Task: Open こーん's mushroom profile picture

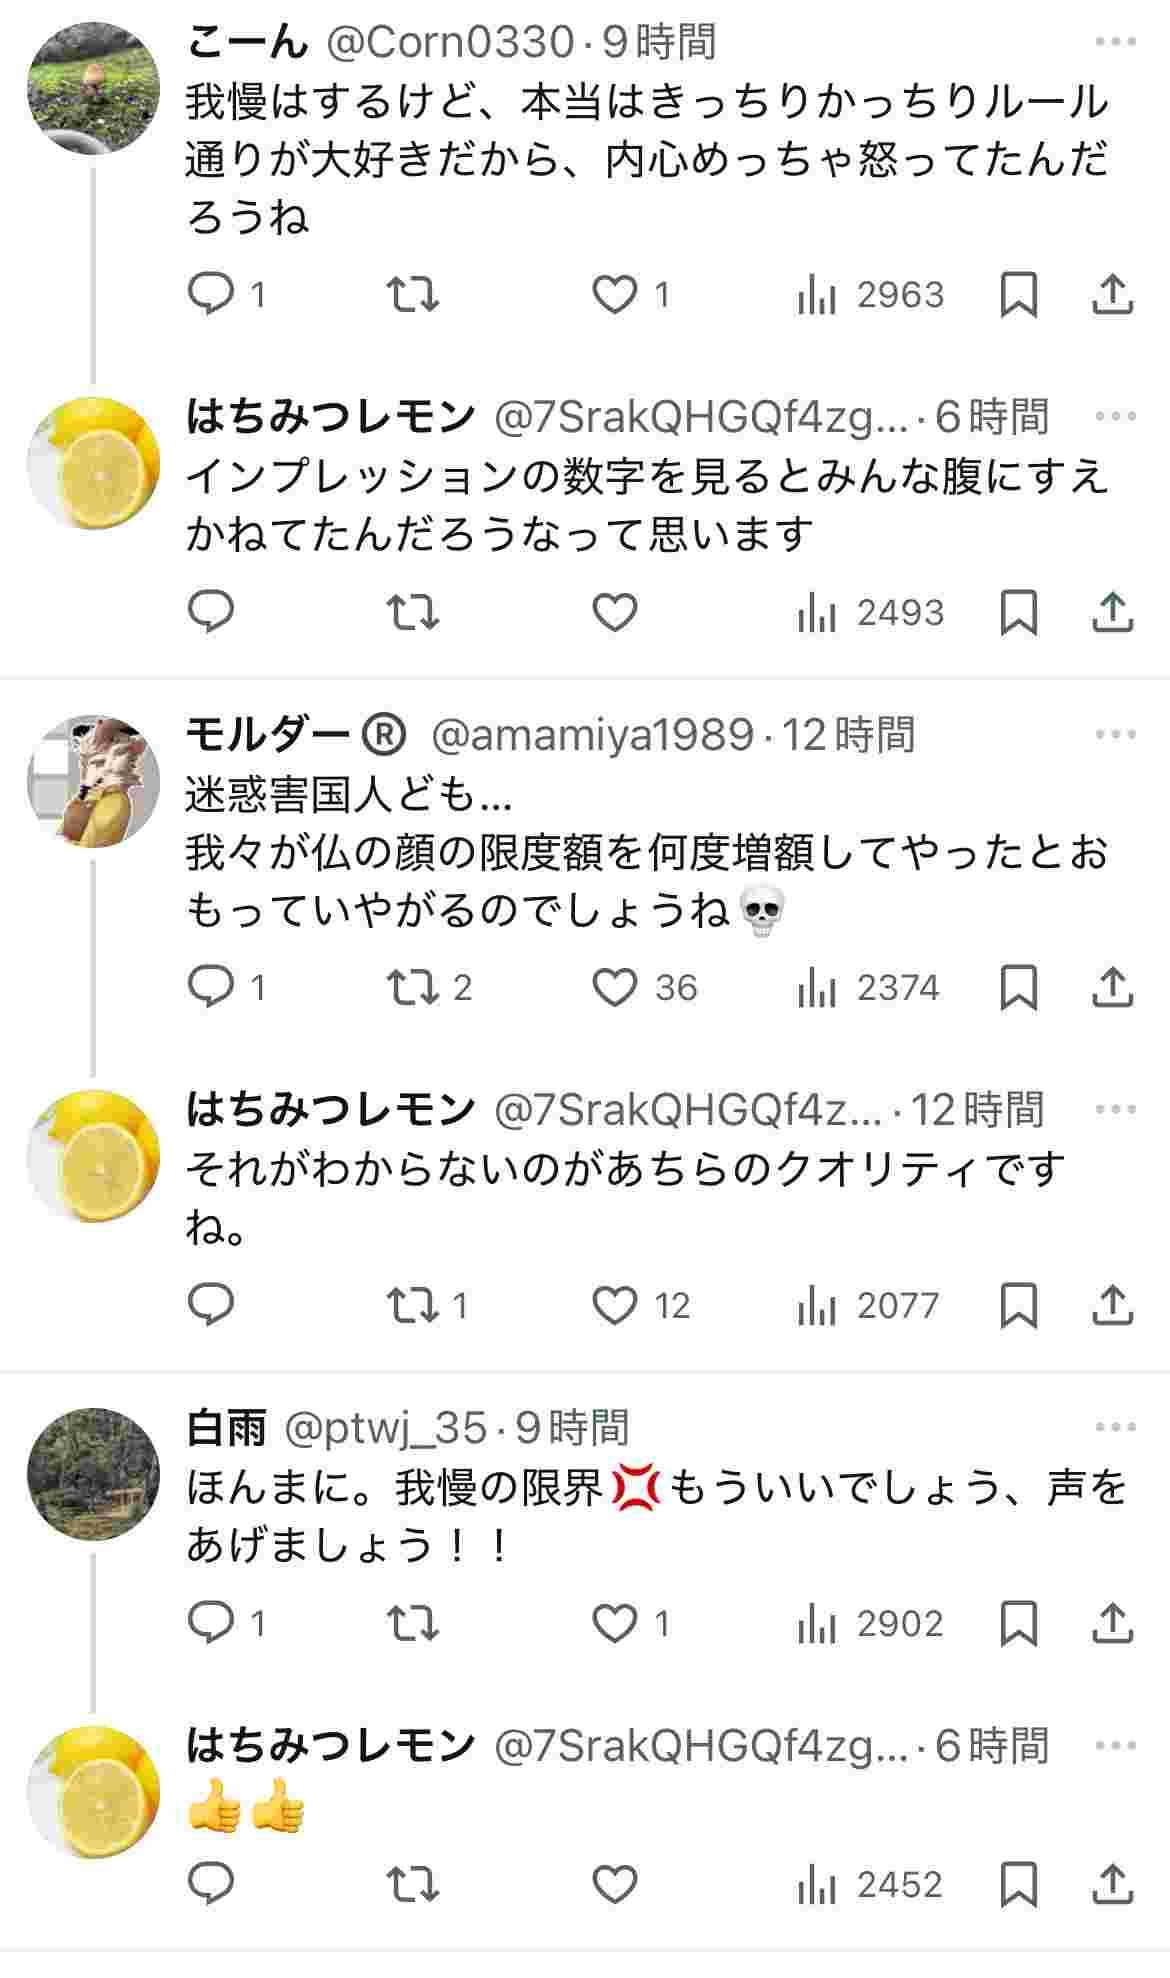Action: click(x=93, y=88)
